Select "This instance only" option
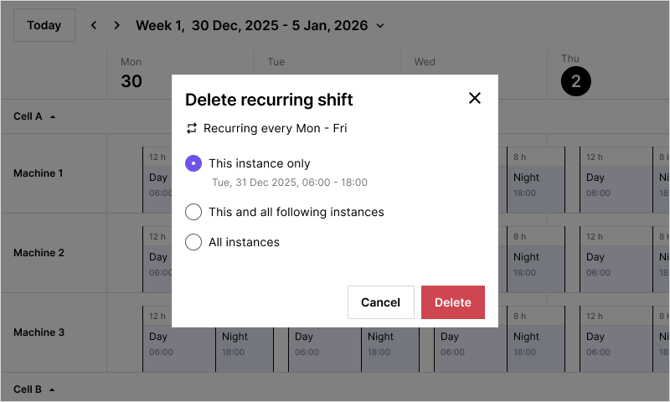 [194, 163]
